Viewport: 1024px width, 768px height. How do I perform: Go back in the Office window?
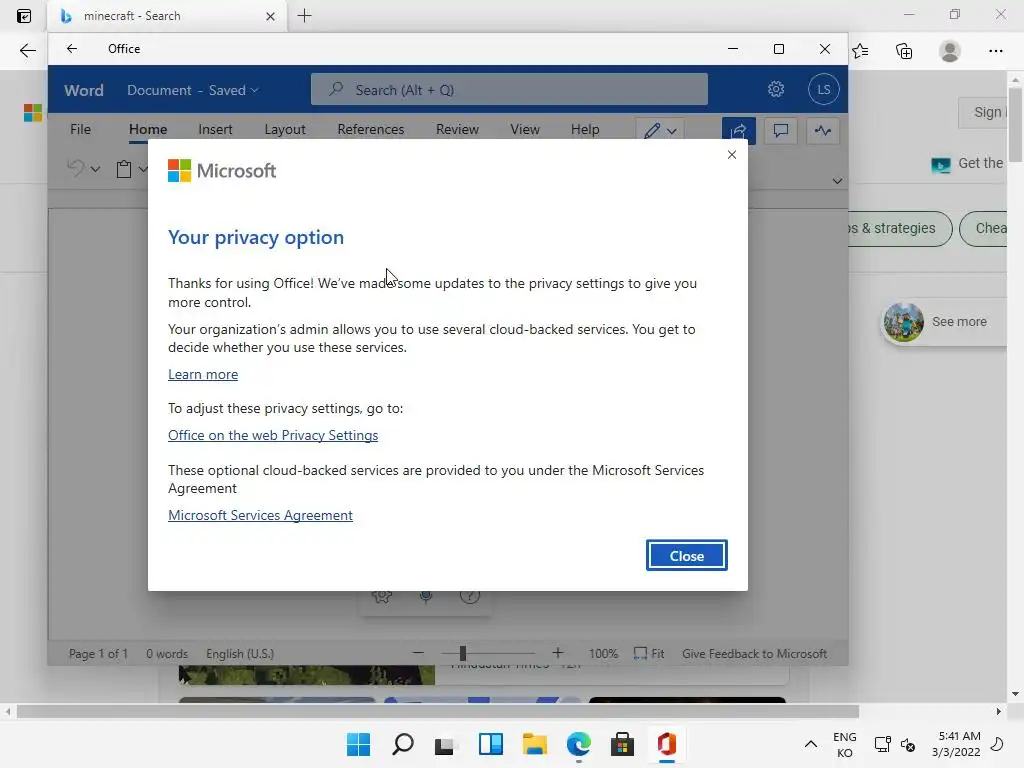coord(72,48)
